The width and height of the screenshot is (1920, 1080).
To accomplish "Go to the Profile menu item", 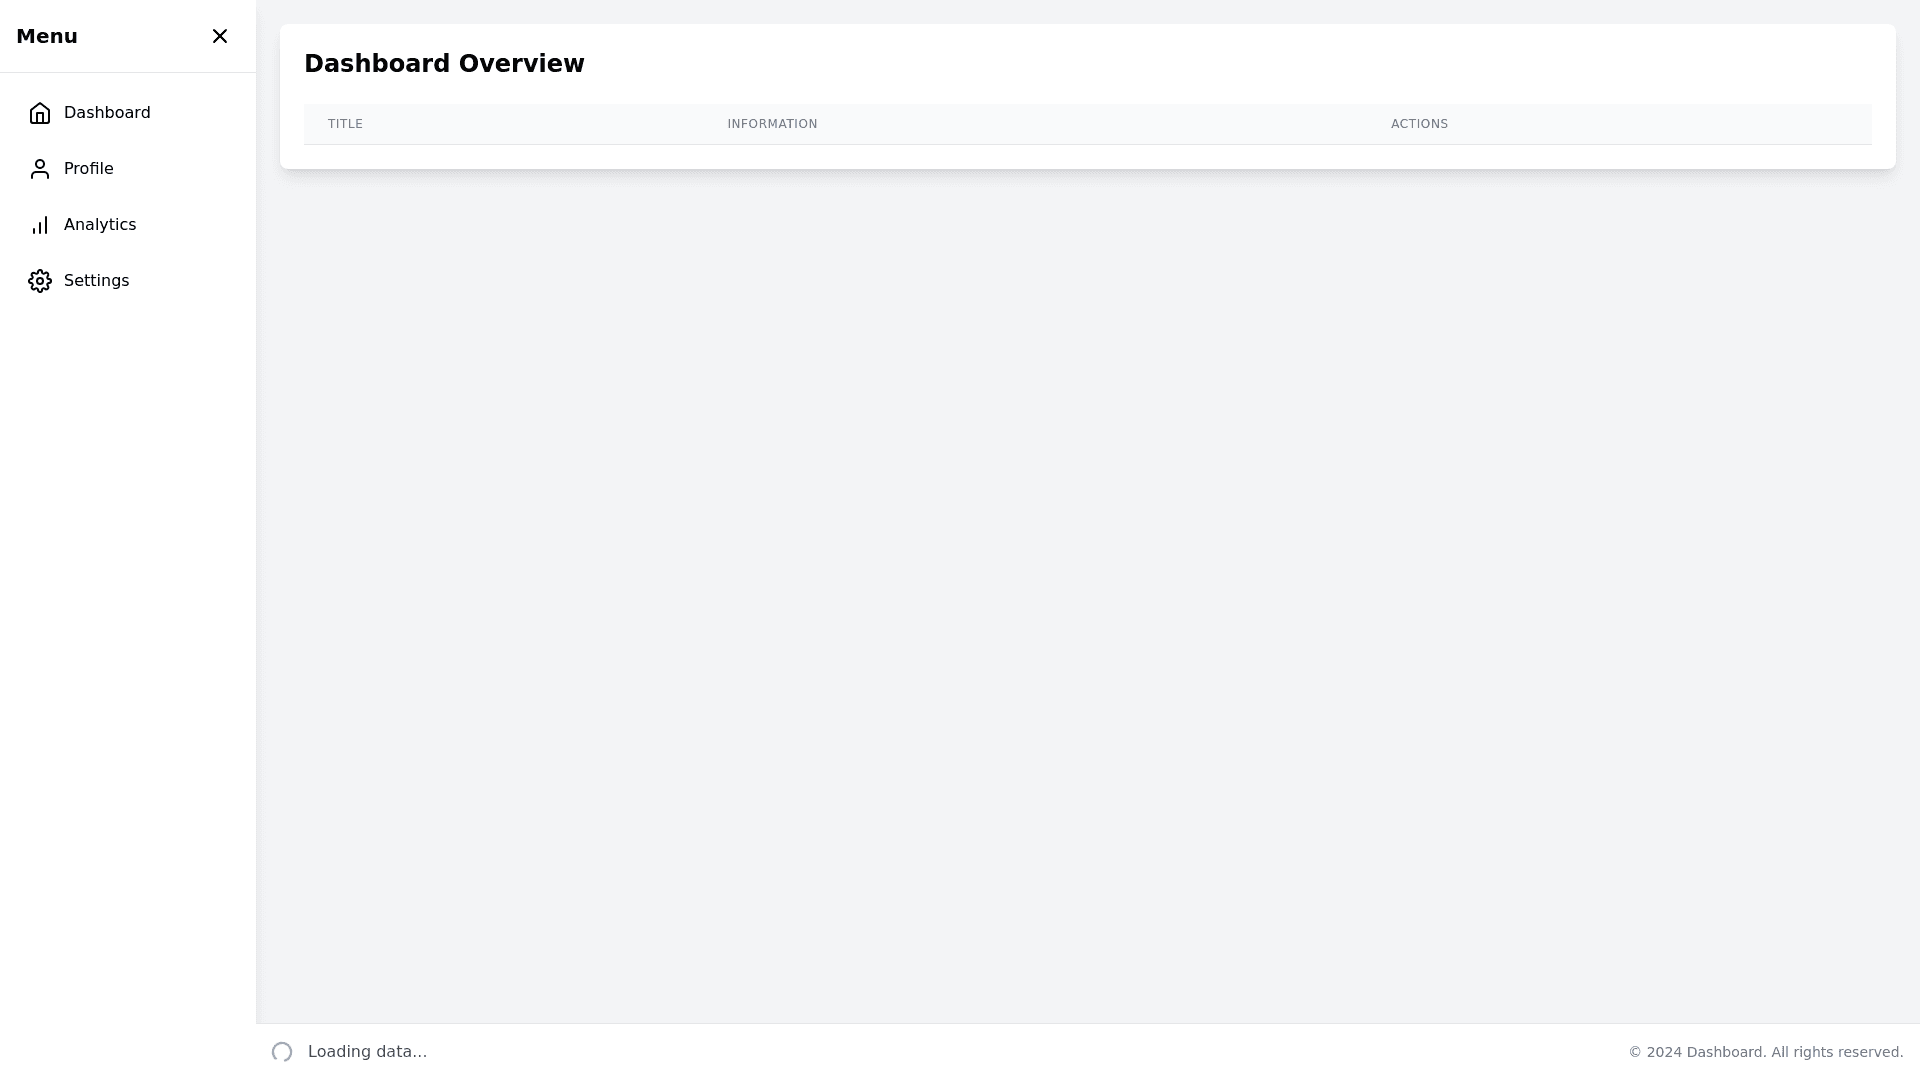I will 89,169.
